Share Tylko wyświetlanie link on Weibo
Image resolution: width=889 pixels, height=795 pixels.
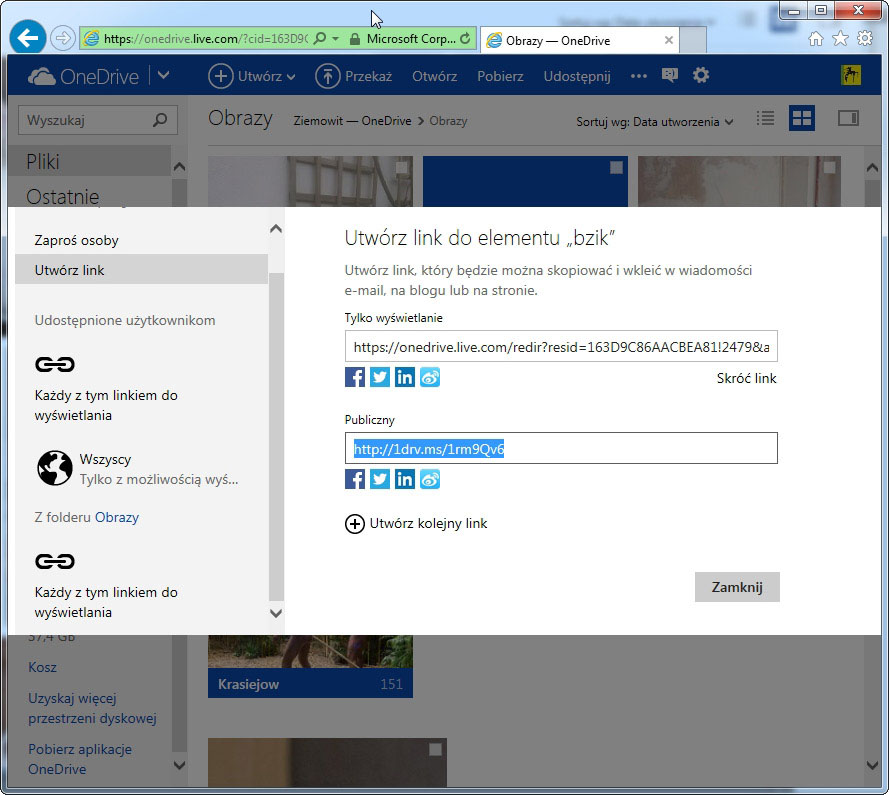pyautogui.click(x=430, y=377)
